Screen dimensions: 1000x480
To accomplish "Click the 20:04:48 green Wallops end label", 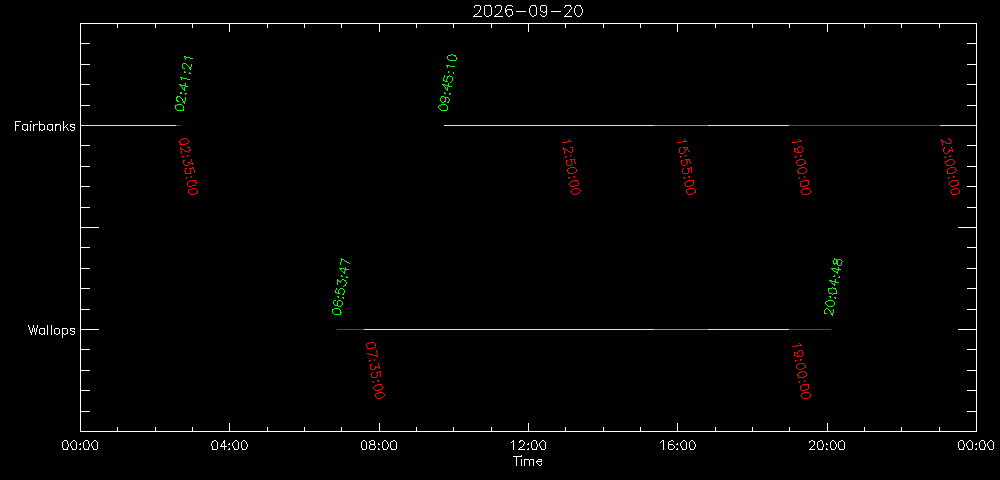I will (834, 287).
